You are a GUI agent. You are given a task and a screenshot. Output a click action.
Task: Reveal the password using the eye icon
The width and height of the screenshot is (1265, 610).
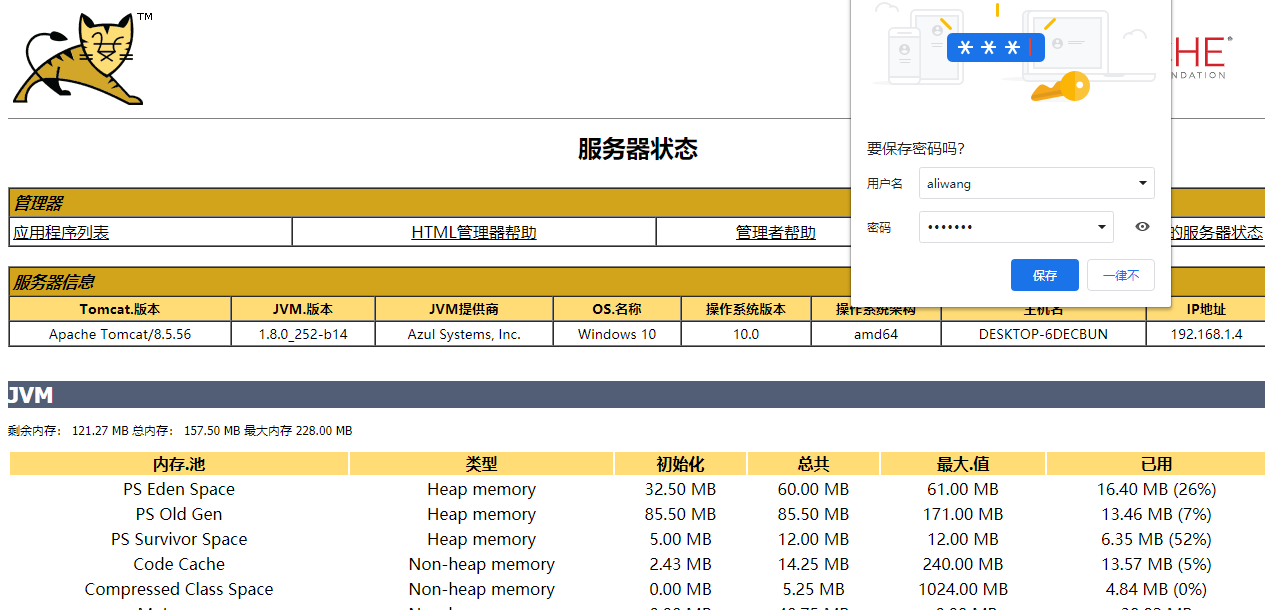(x=1141, y=227)
